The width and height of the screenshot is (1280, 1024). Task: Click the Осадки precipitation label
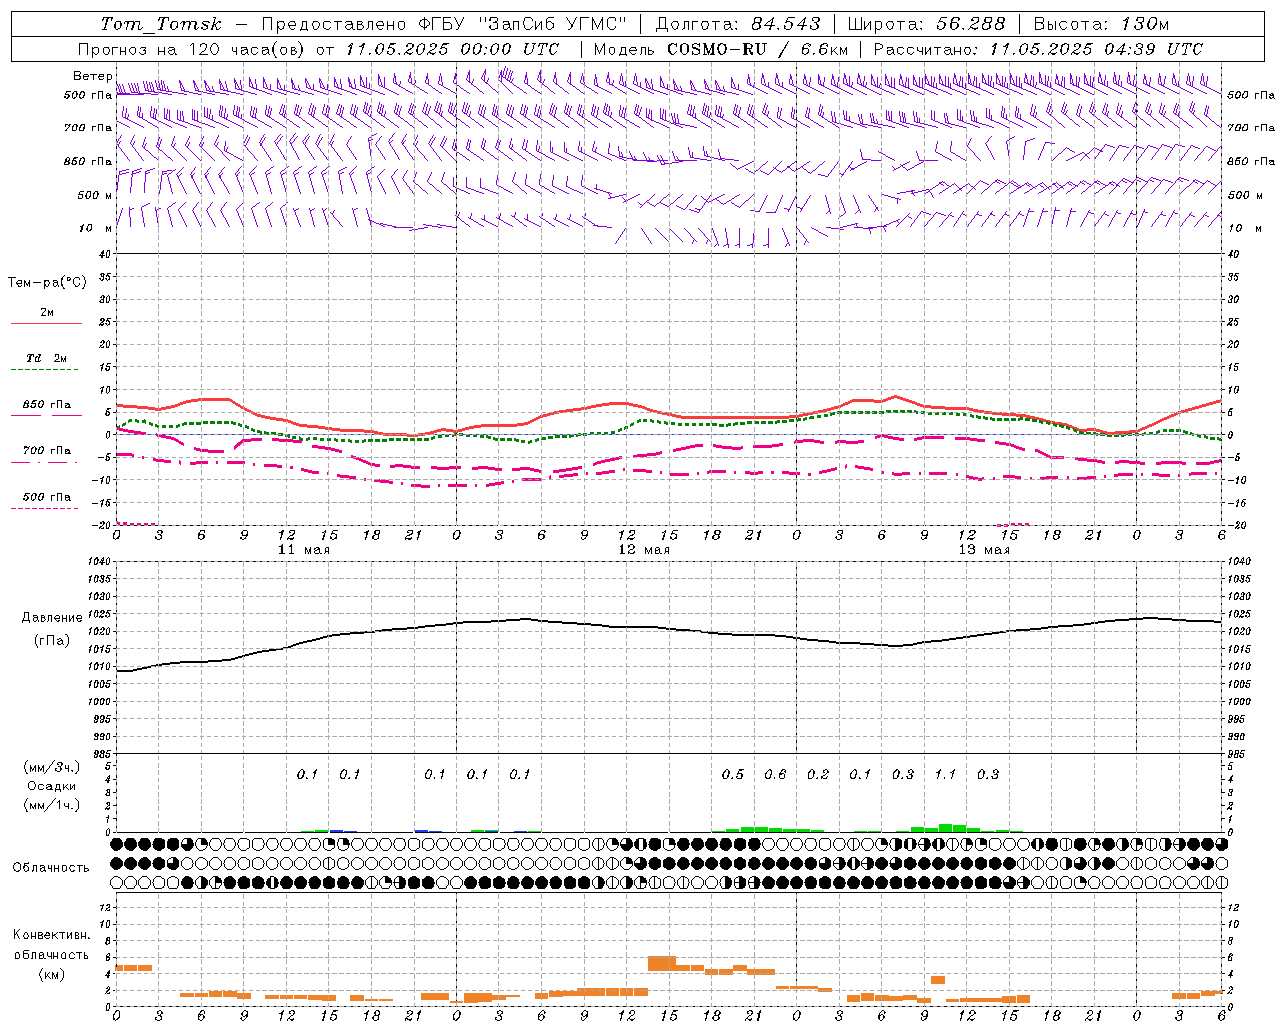(x=51, y=787)
